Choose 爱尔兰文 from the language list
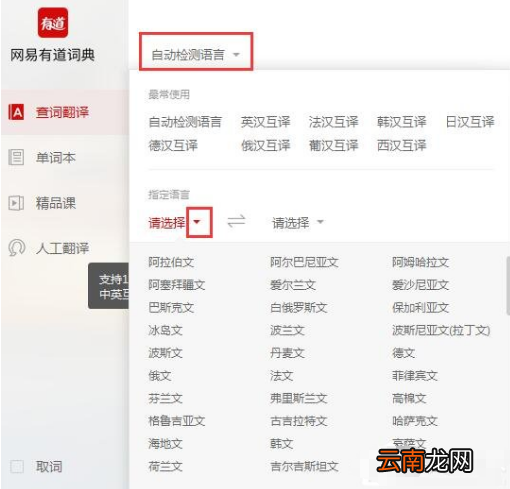Screen dimensions: 510x489 pos(293,285)
